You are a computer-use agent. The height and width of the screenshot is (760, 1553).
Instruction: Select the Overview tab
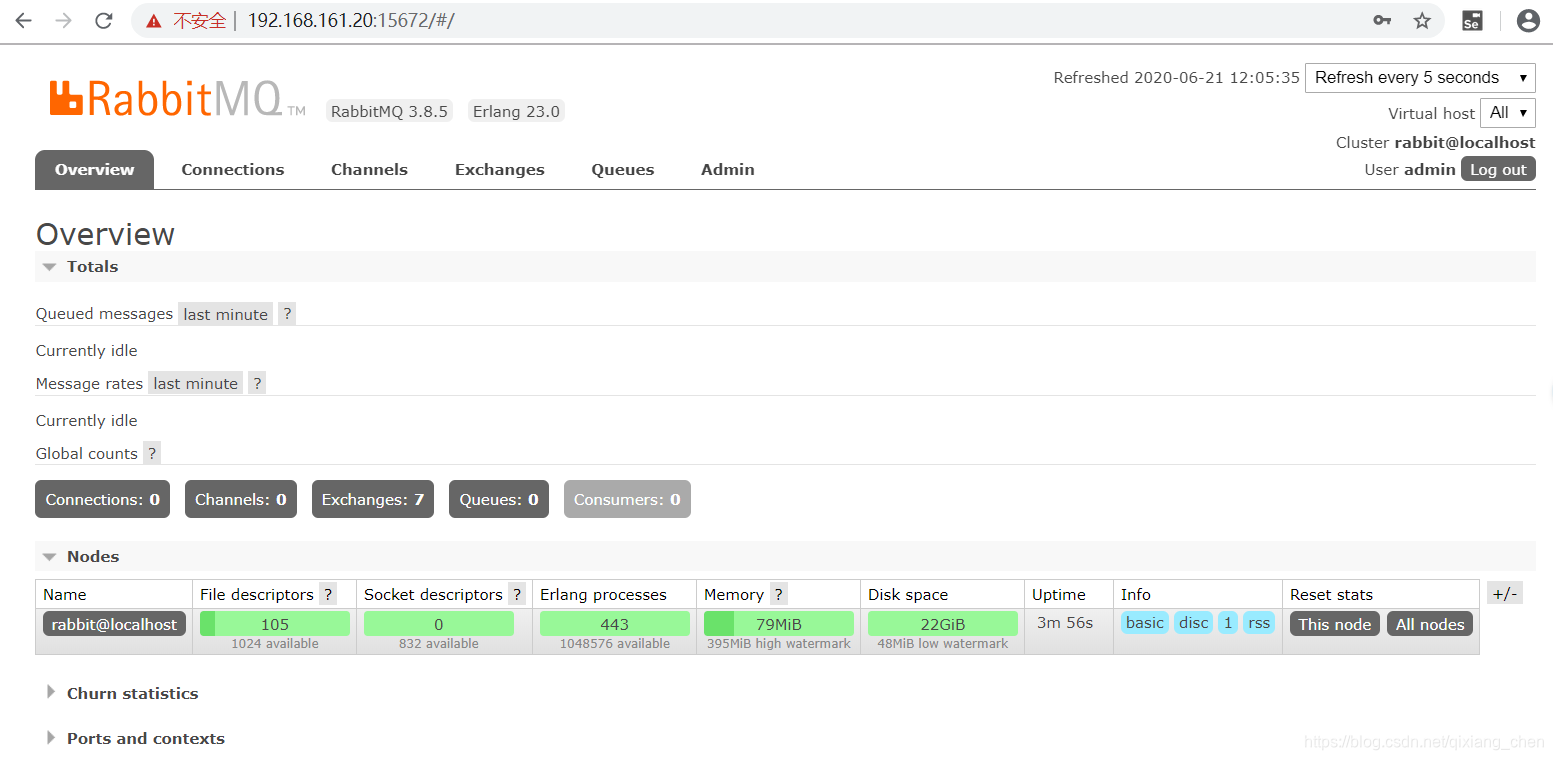tap(95, 170)
